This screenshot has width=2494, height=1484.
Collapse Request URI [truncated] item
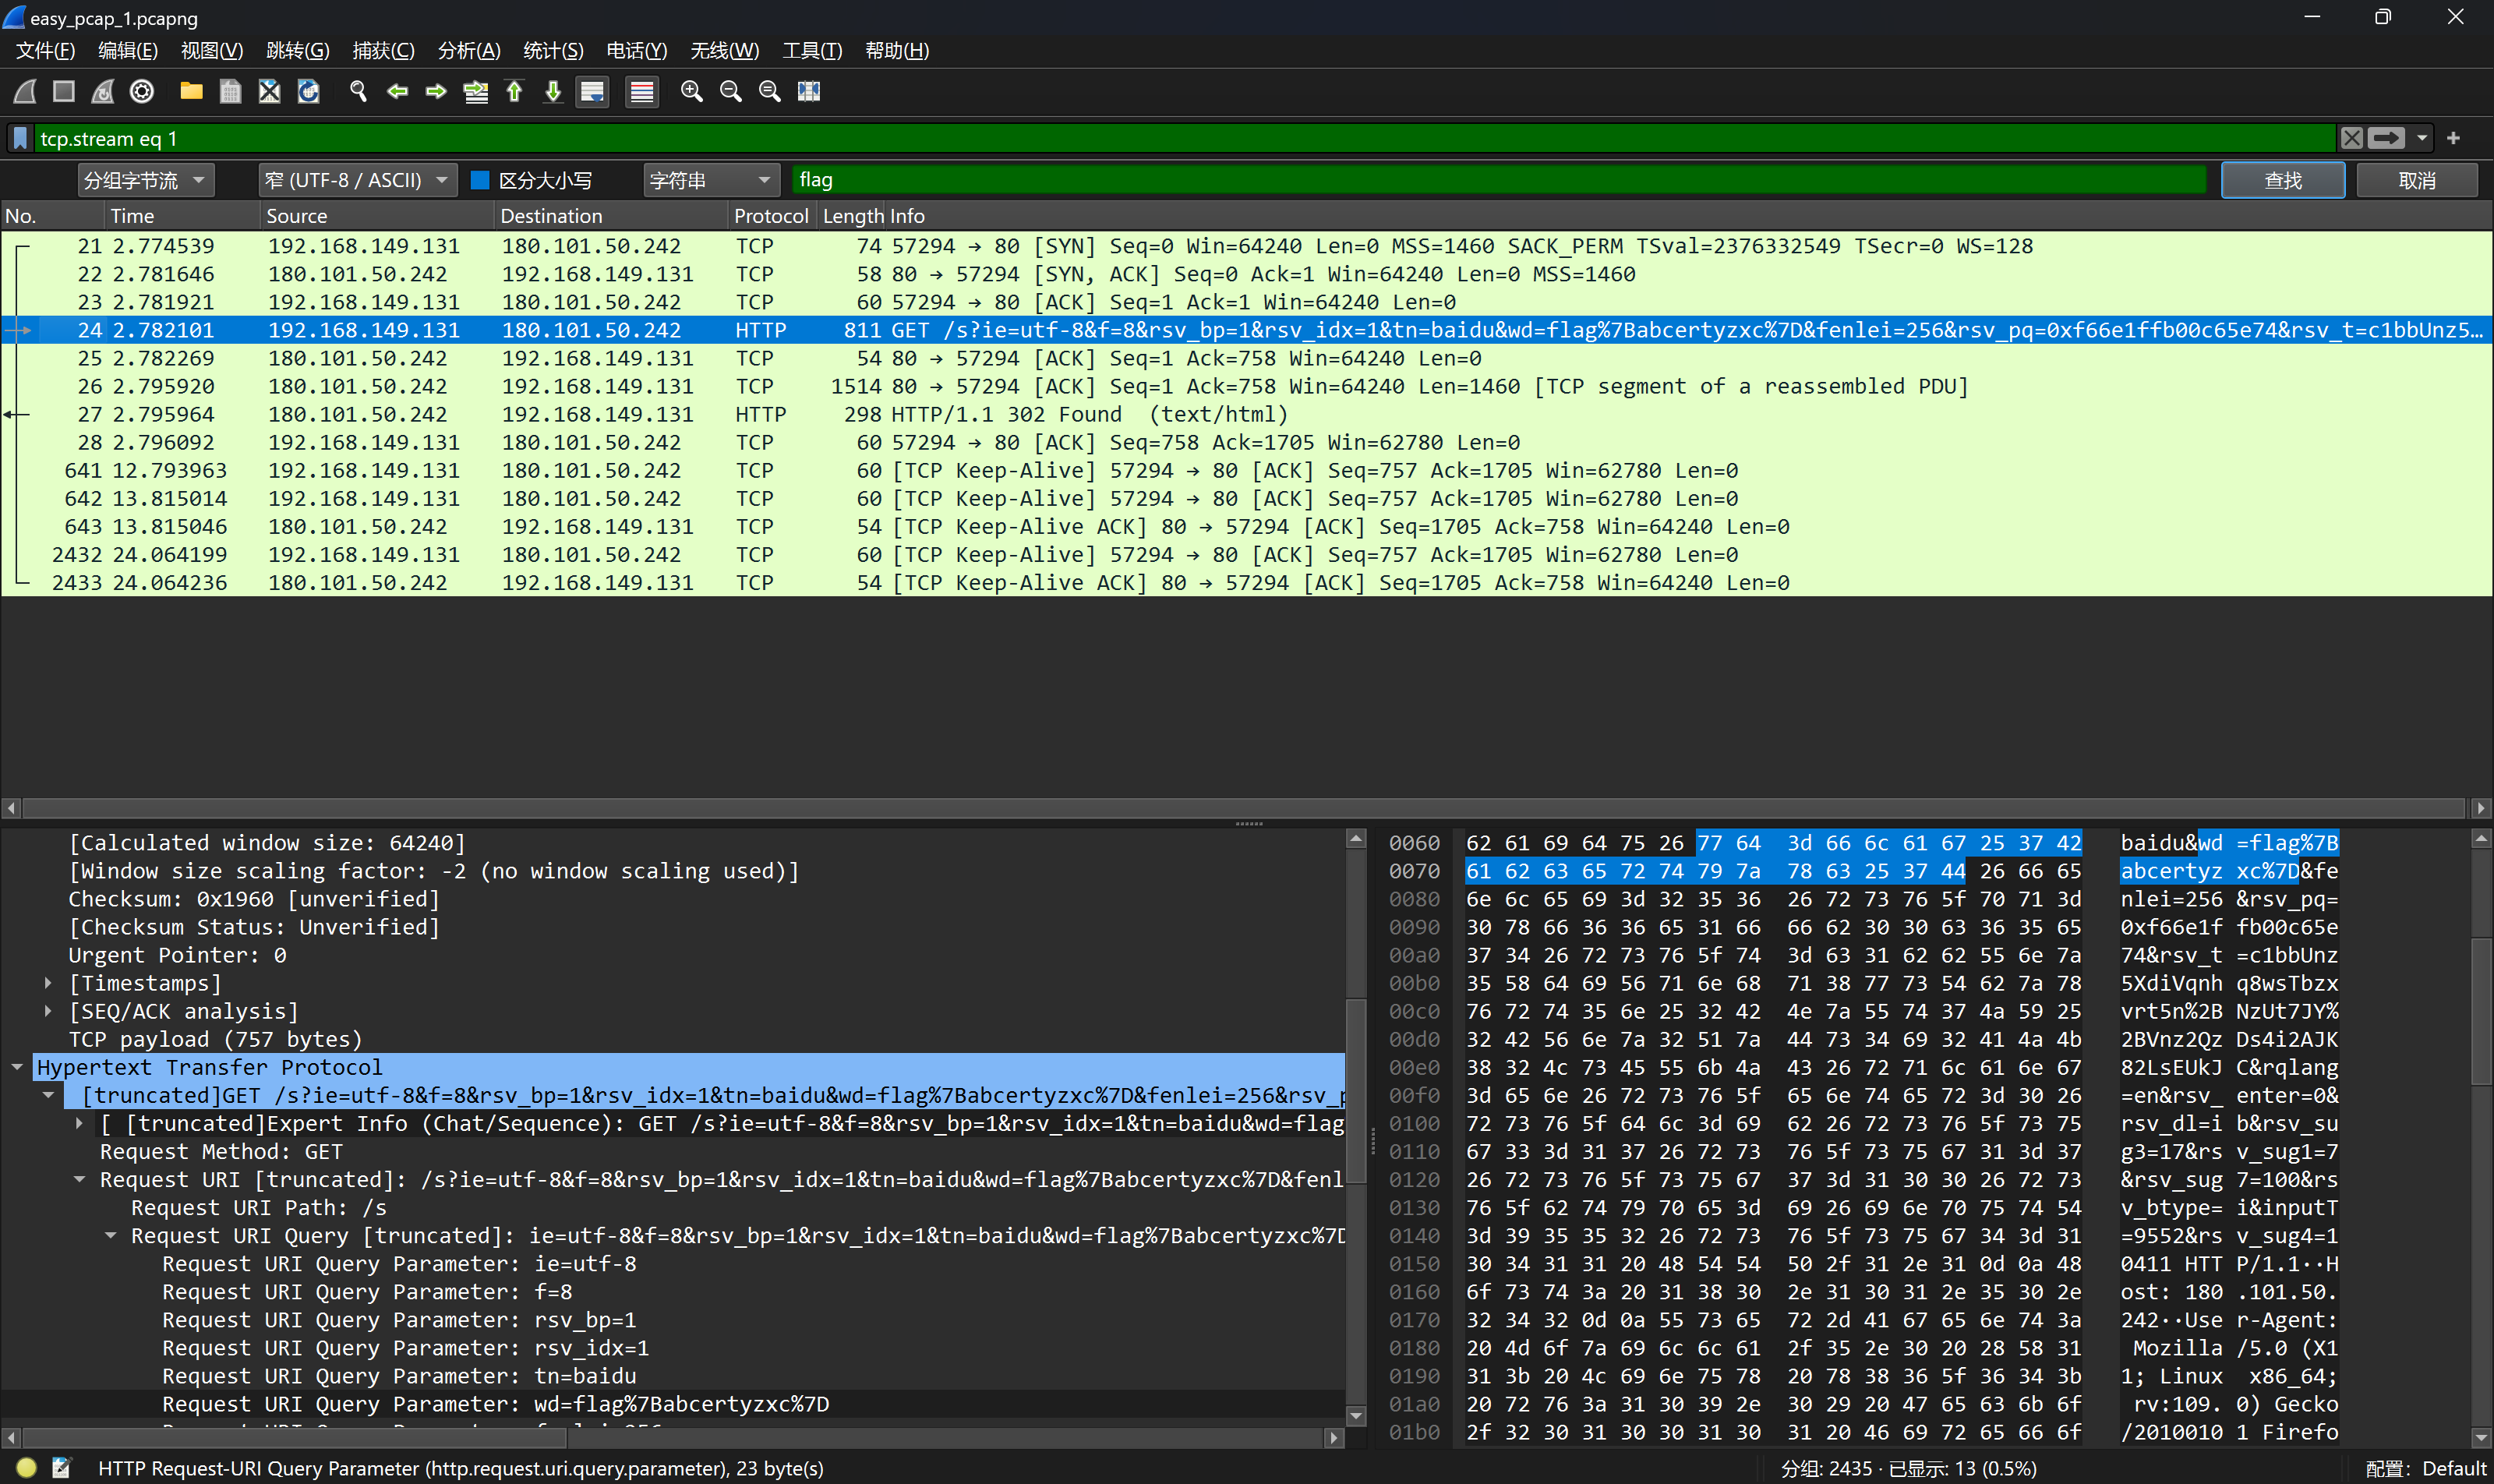click(x=79, y=1179)
